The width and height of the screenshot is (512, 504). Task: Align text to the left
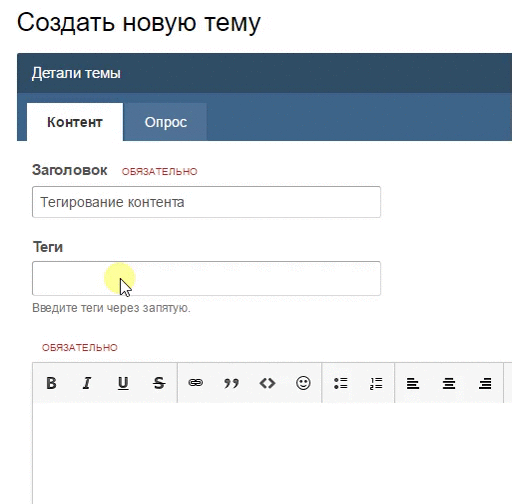[x=413, y=383]
